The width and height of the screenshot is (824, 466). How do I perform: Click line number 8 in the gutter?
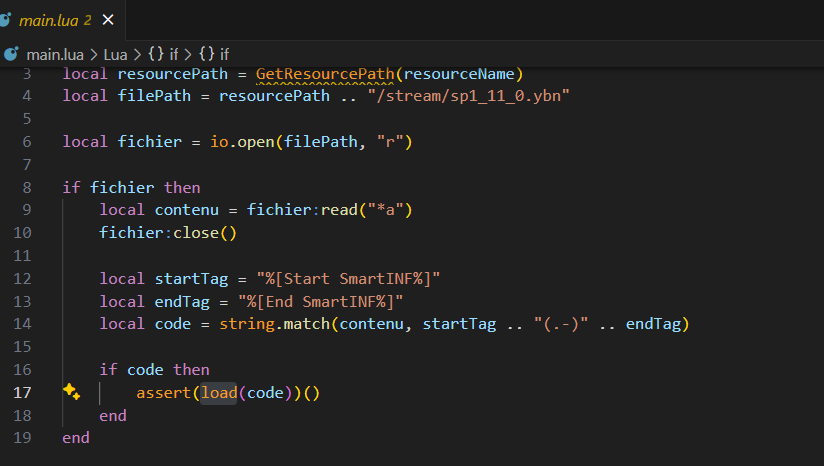coord(27,188)
